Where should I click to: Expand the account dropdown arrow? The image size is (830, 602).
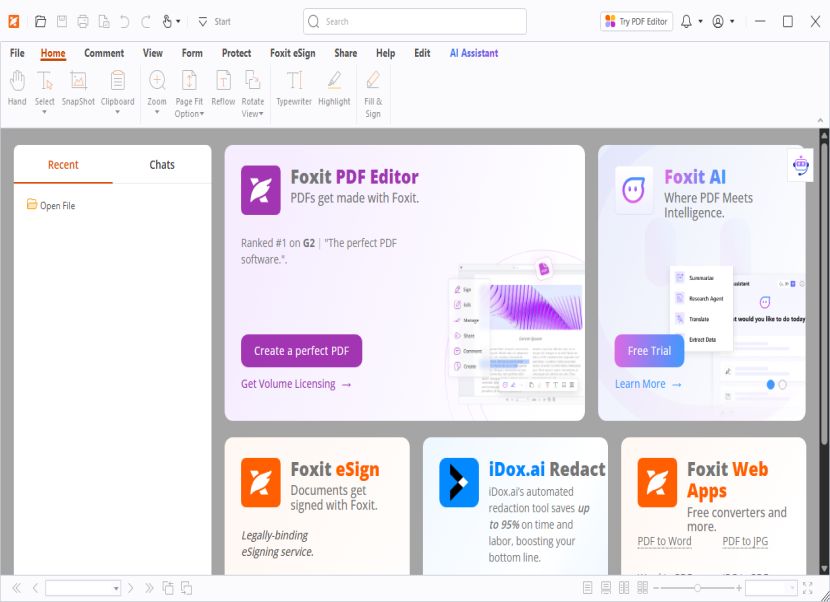[x=732, y=22]
